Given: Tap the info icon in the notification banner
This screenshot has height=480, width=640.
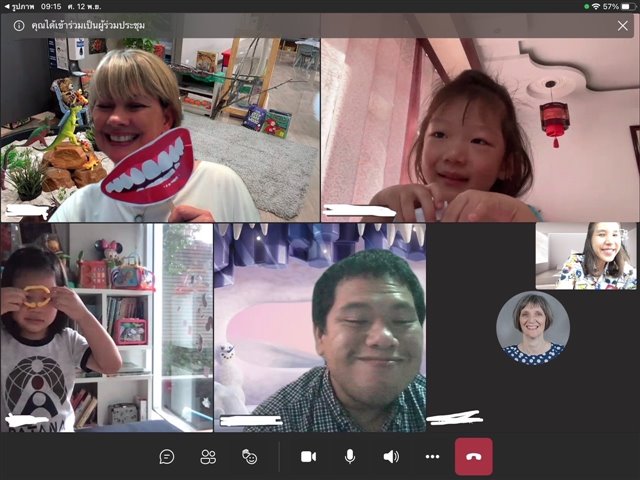Looking at the screenshot, I should point(18,26).
